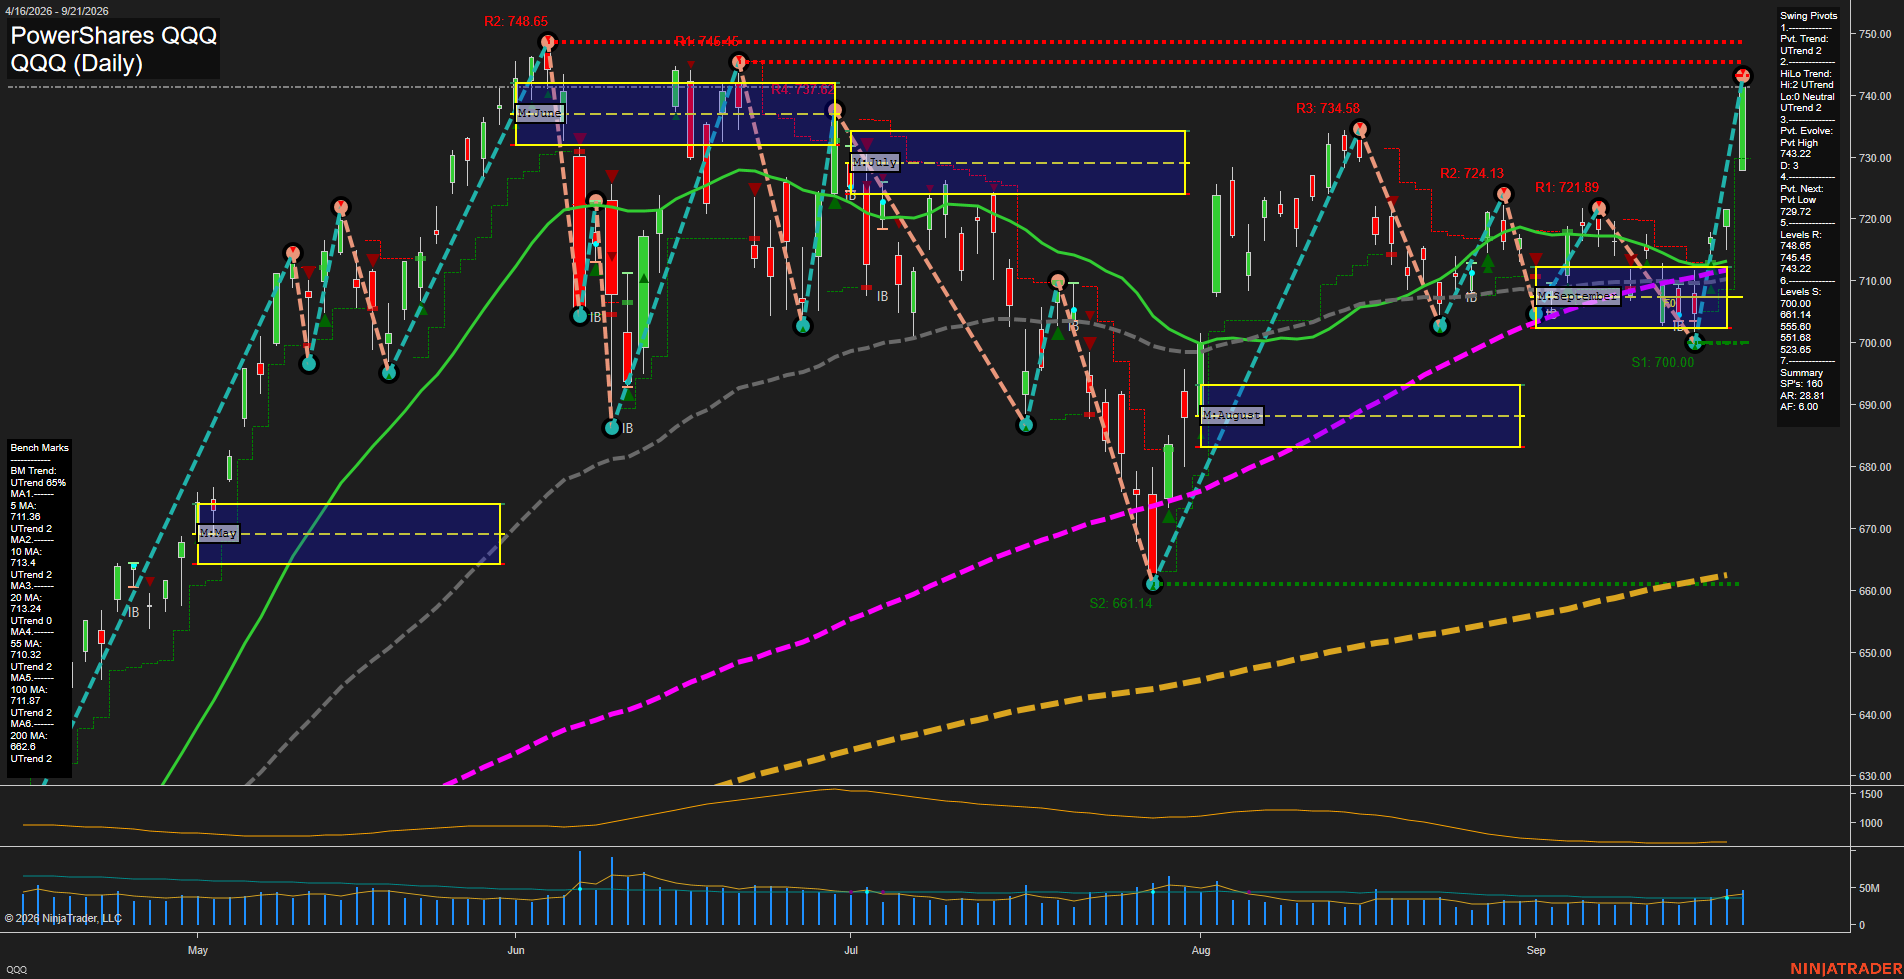Click the Levels R heading in Swing Pivots

(1801, 235)
